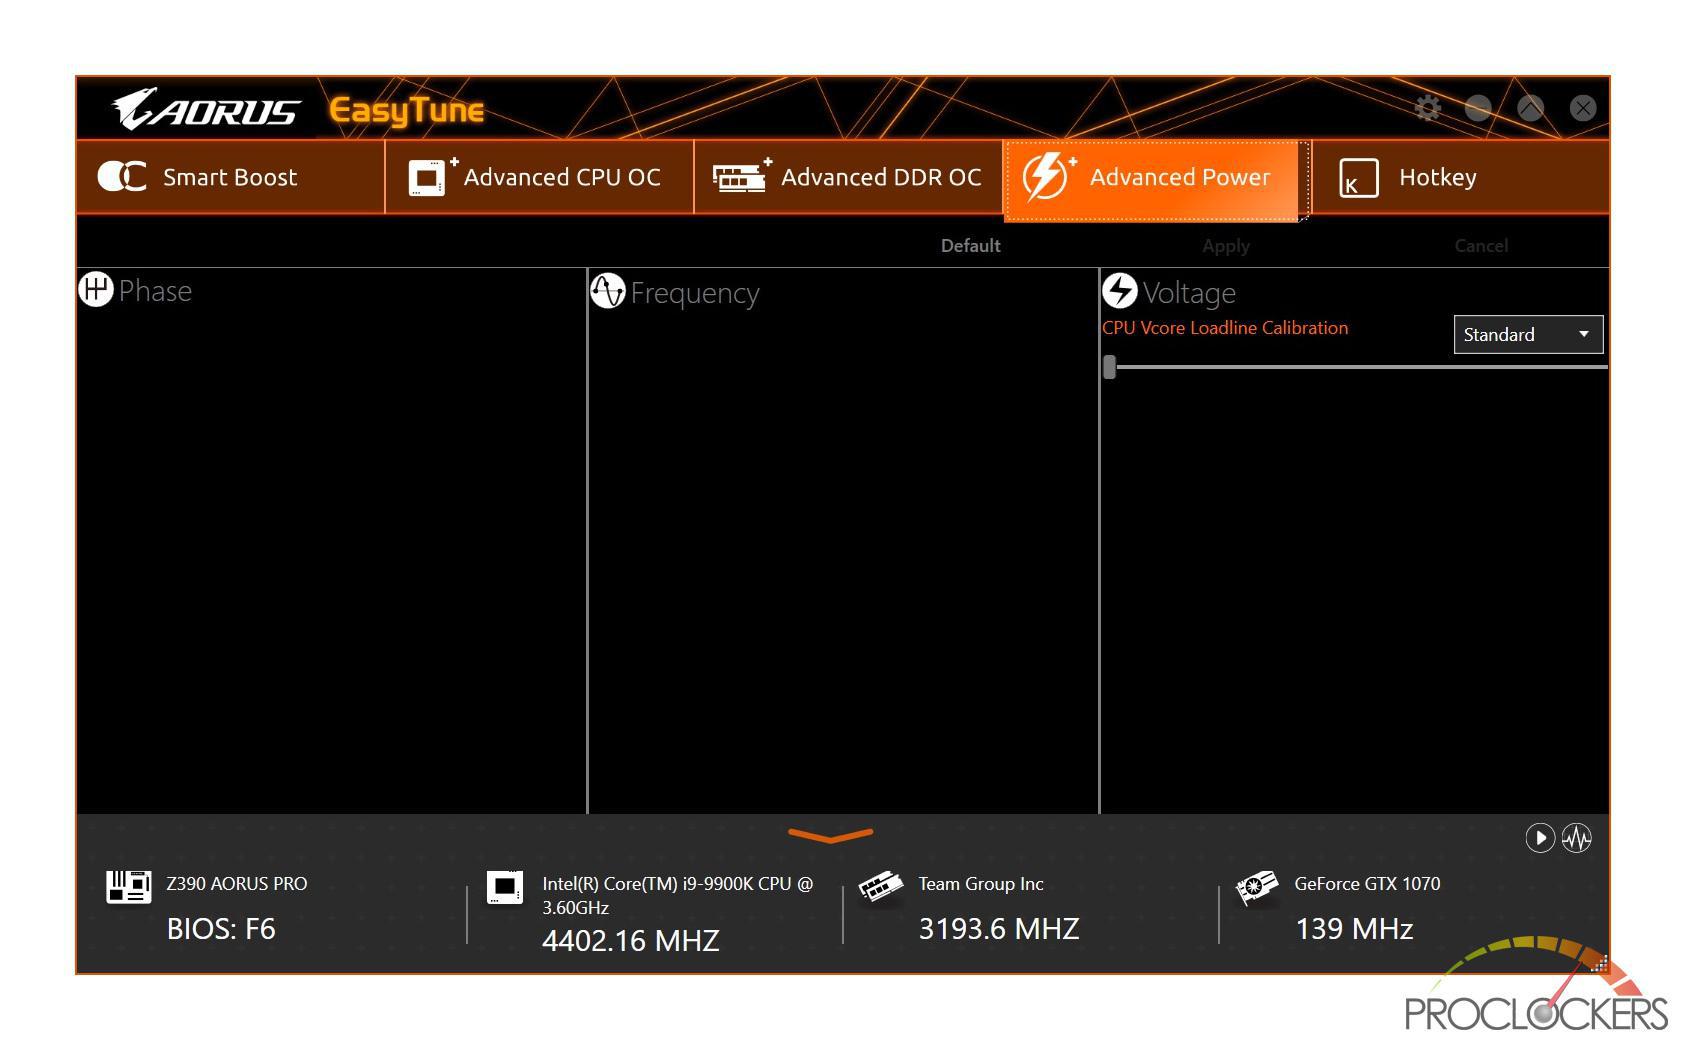Viewport: 1686px width, 1050px height.
Task: Click the Advanced DDR OC memory icon
Action: [x=741, y=176]
